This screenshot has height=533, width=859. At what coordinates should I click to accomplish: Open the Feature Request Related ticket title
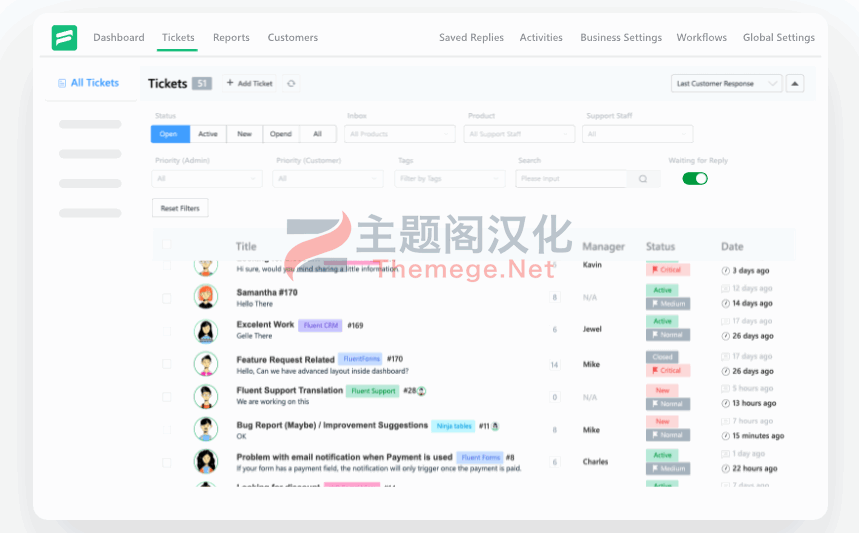click(285, 360)
